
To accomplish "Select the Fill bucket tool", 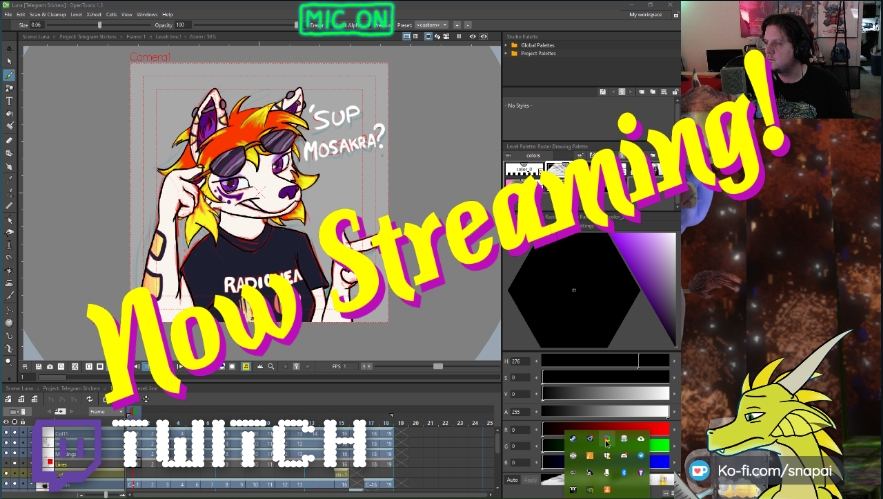I will (9, 113).
